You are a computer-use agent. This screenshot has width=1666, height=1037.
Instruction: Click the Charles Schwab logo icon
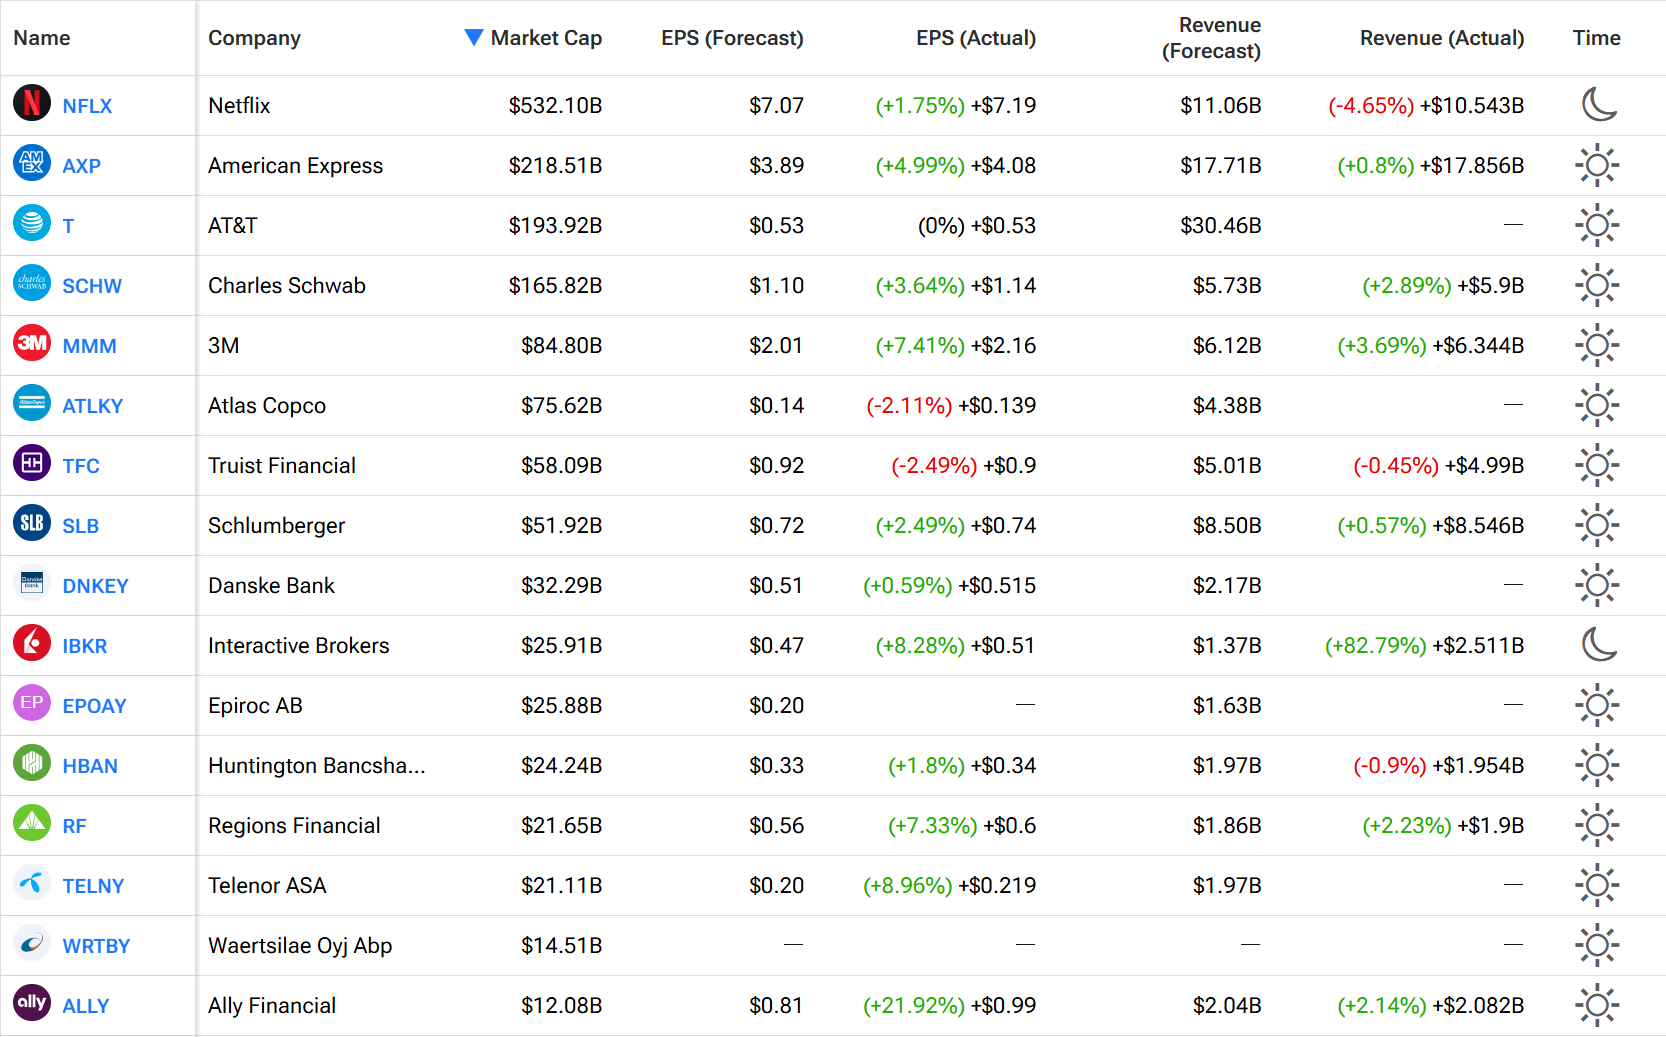tap(32, 283)
